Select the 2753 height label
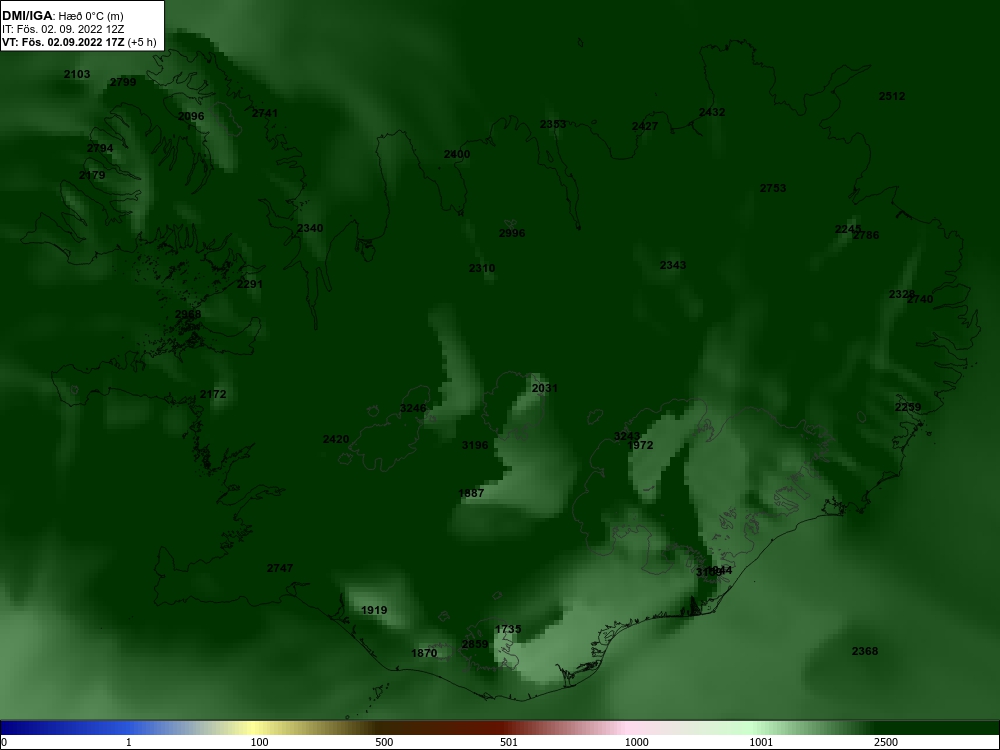The height and width of the screenshot is (750, 1000). (x=773, y=188)
